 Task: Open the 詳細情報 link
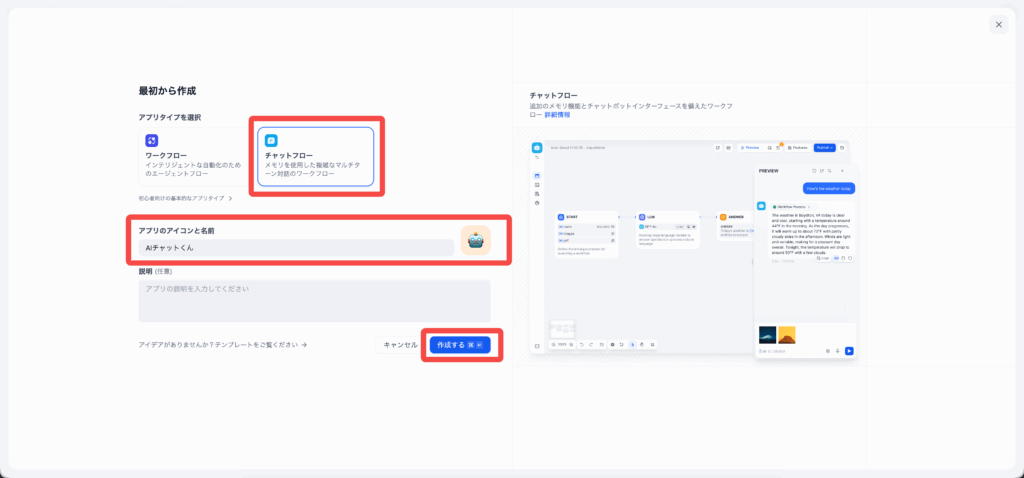pyautogui.click(x=557, y=115)
